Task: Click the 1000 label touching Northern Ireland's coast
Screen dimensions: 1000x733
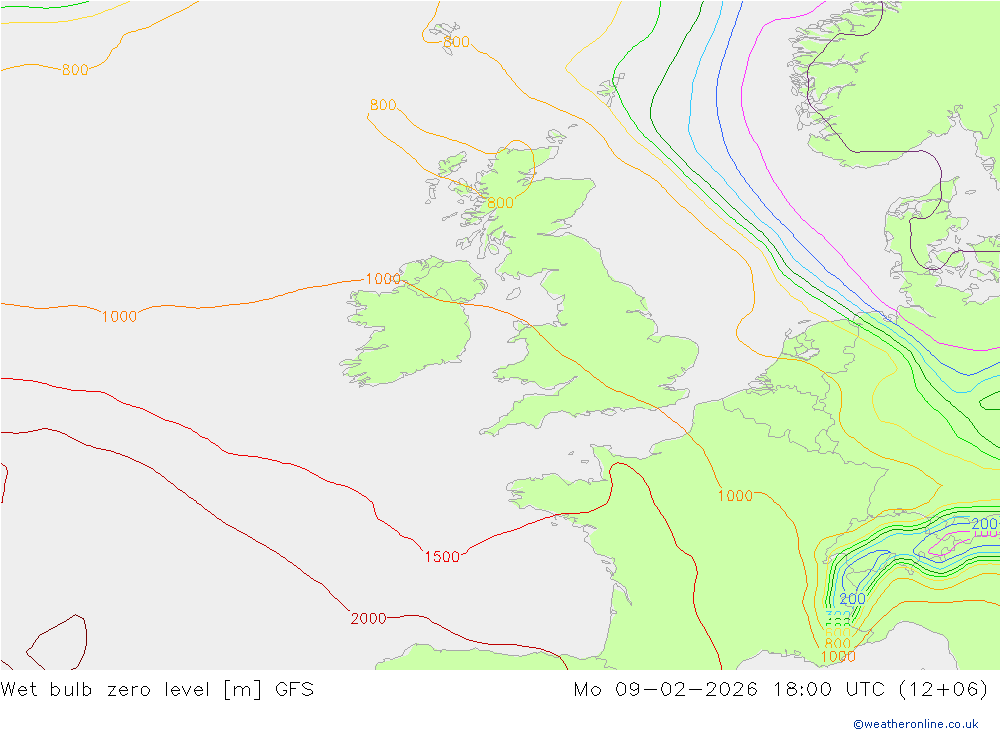Action: coord(383,279)
